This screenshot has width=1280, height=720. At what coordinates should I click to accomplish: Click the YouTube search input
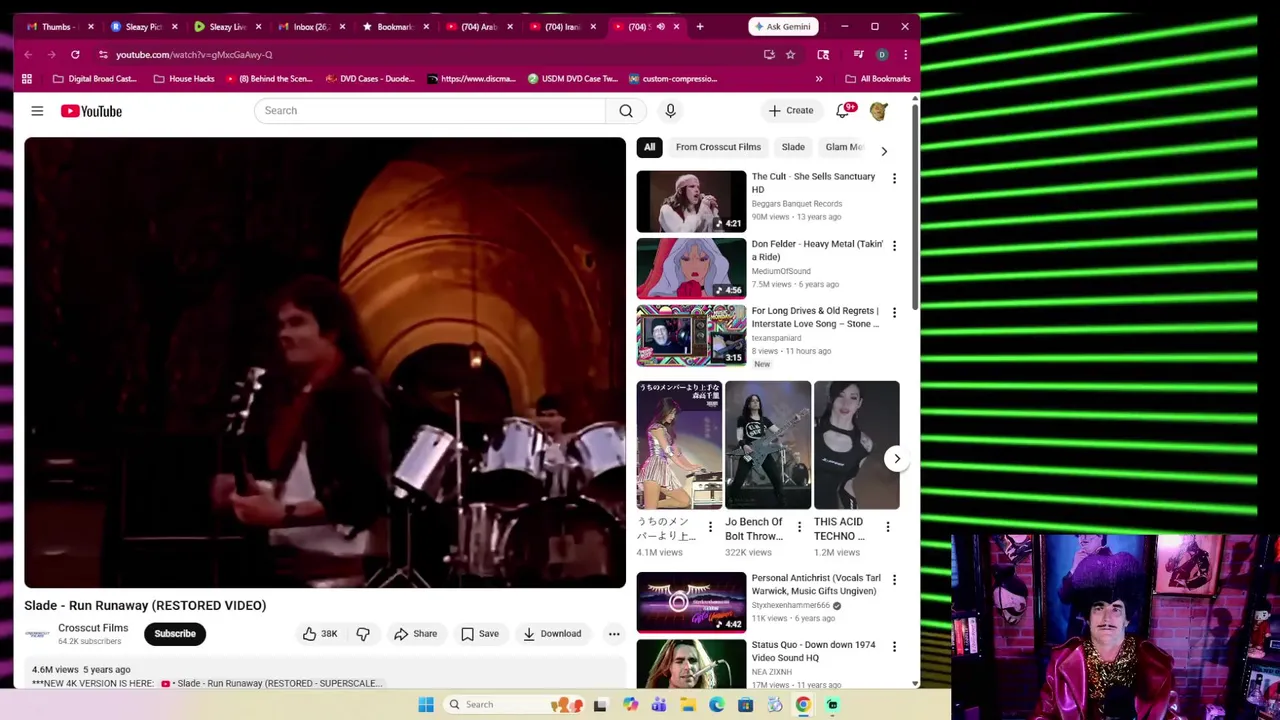430,111
